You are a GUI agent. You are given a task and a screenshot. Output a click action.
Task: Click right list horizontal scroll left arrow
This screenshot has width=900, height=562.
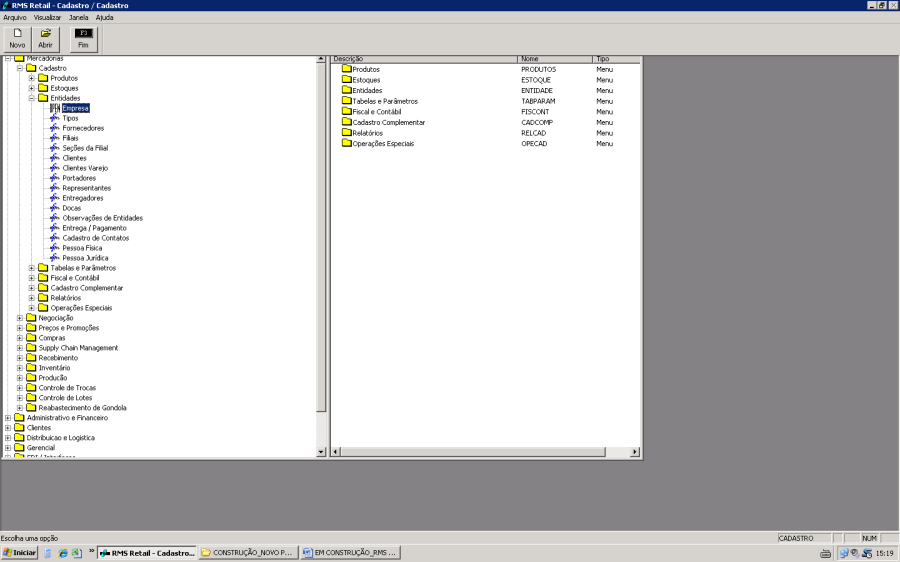point(336,452)
